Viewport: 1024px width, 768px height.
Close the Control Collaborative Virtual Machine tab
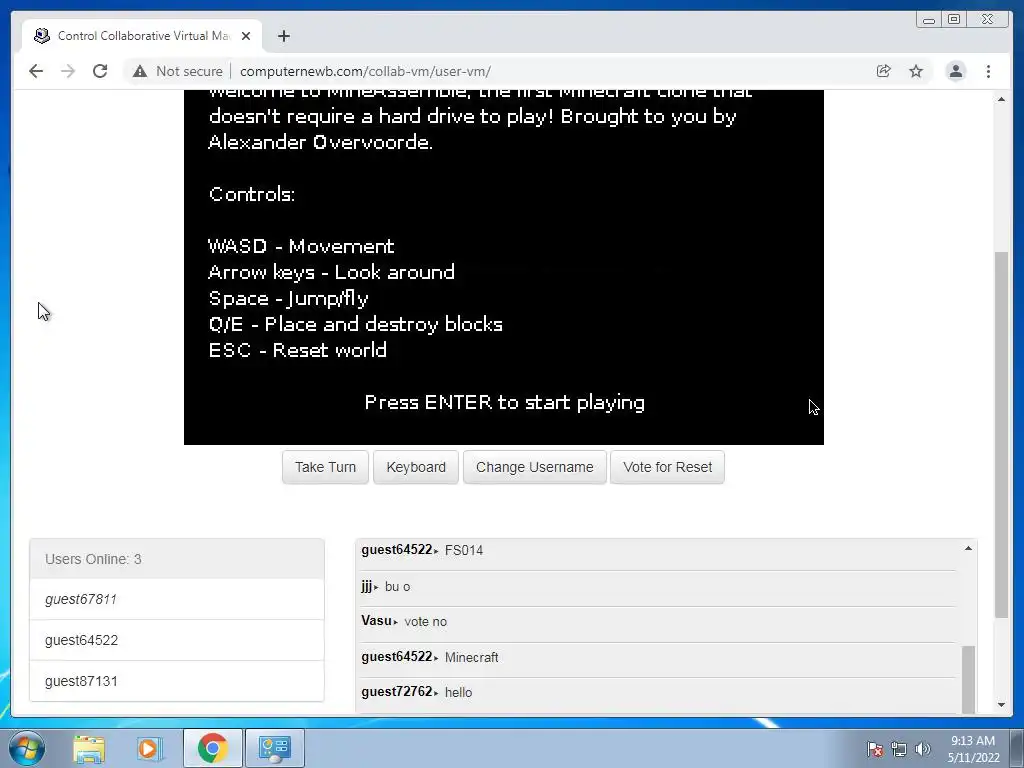click(246, 36)
